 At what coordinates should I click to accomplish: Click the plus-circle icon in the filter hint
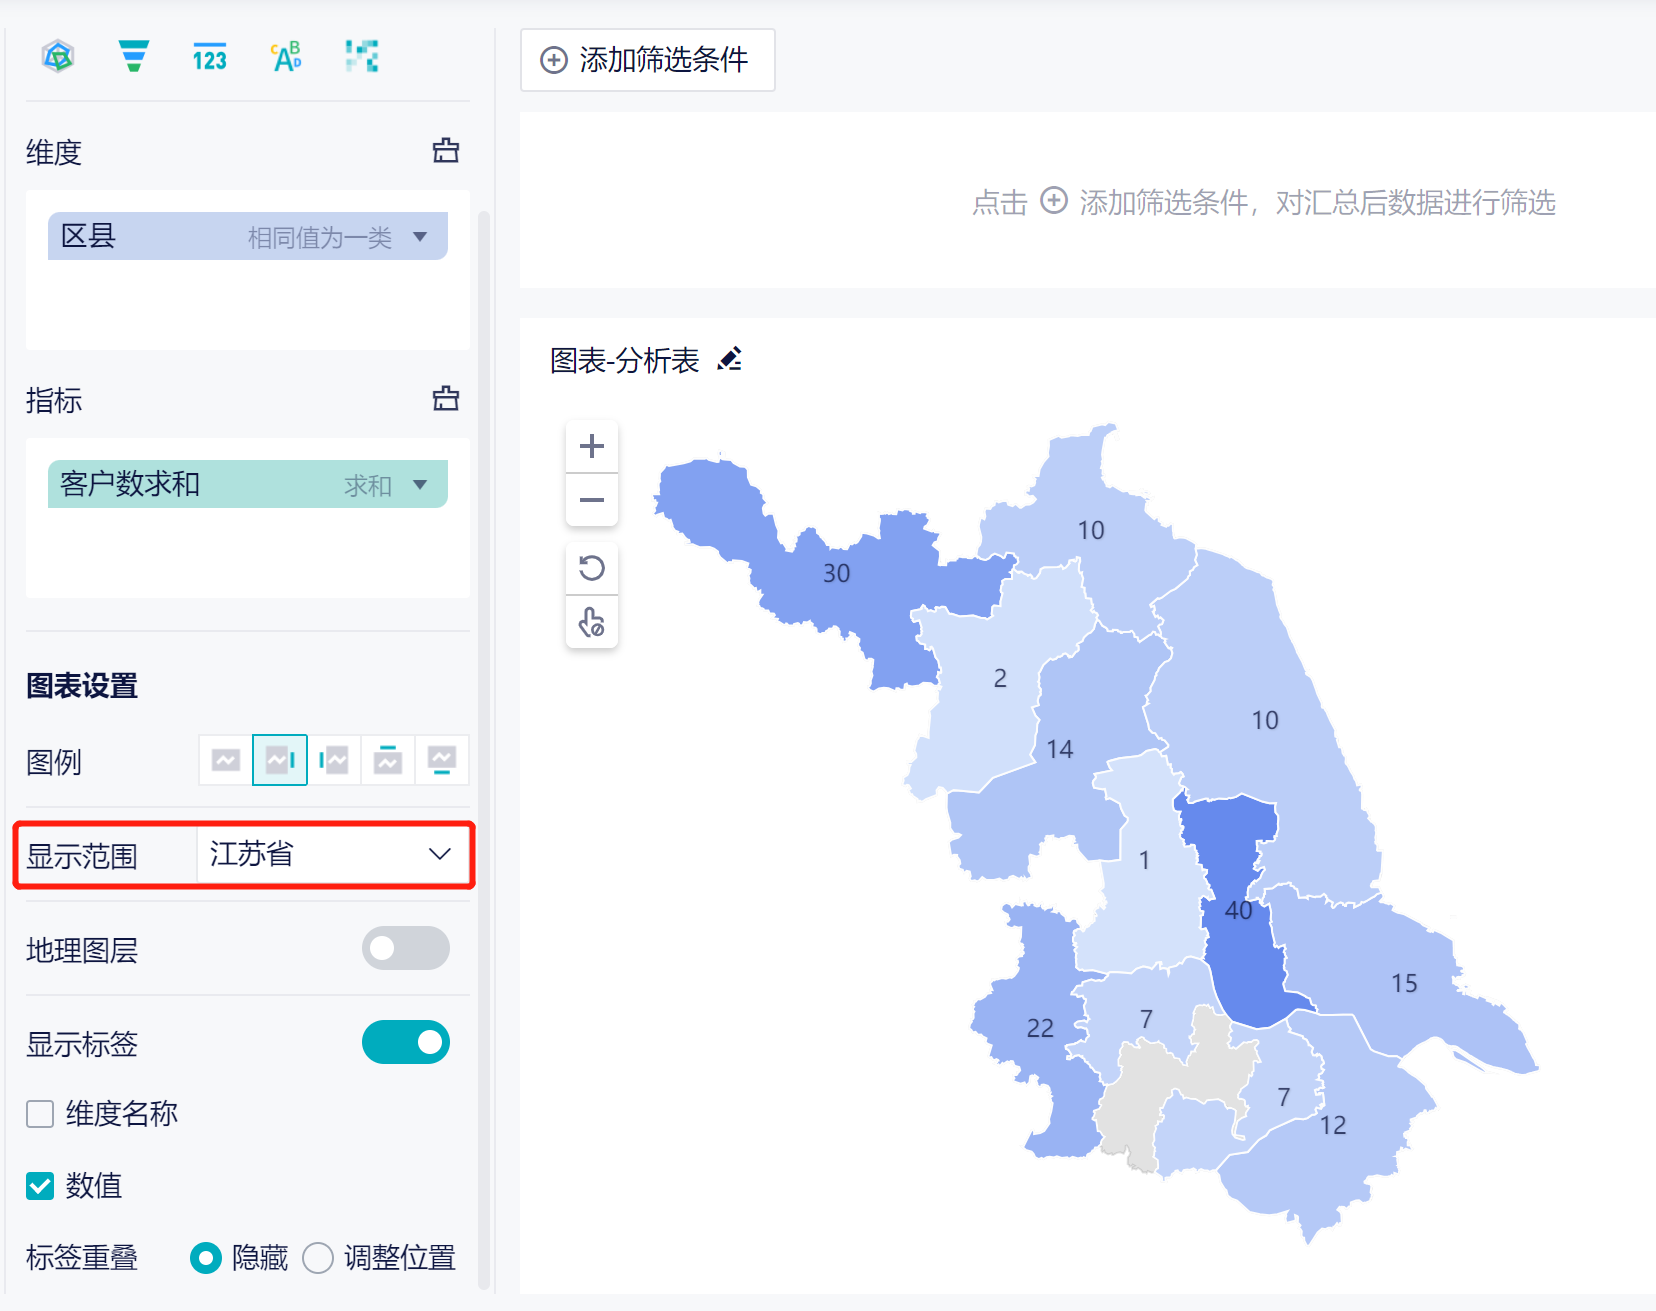coord(1054,201)
